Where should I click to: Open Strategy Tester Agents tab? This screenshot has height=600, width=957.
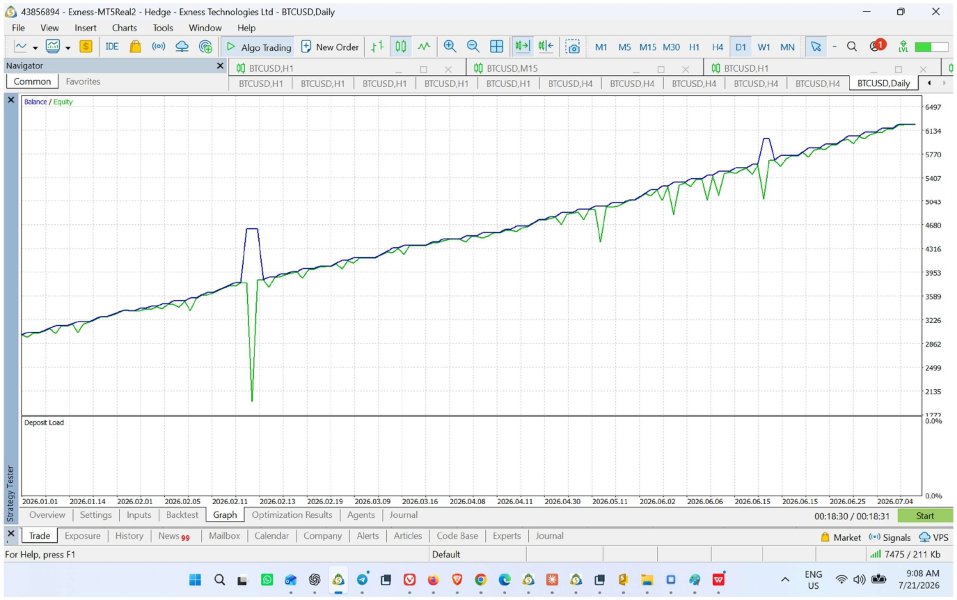point(361,515)
